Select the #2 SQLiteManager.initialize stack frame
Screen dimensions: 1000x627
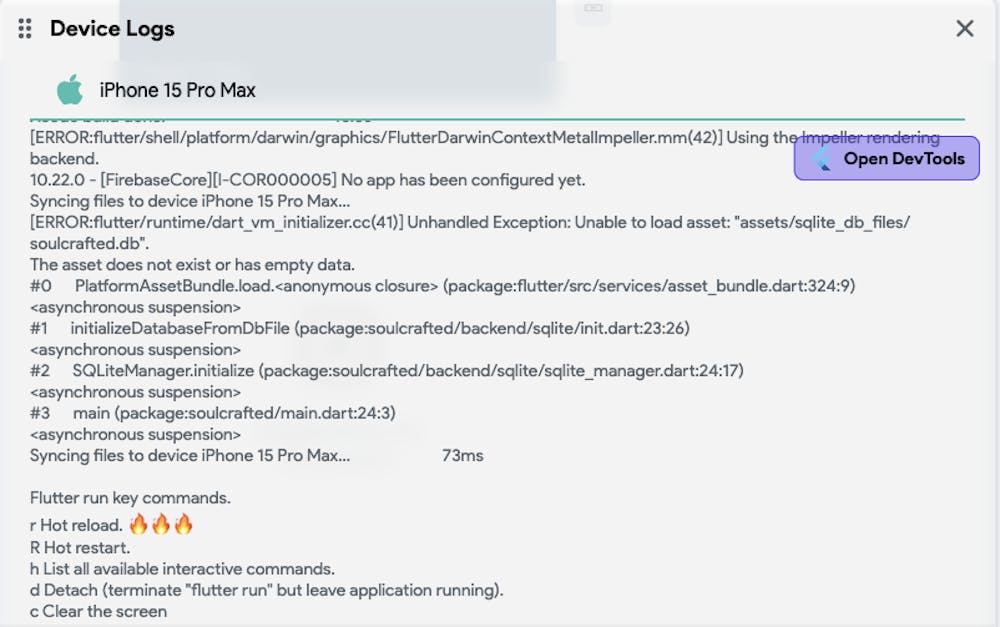point(386,371)
